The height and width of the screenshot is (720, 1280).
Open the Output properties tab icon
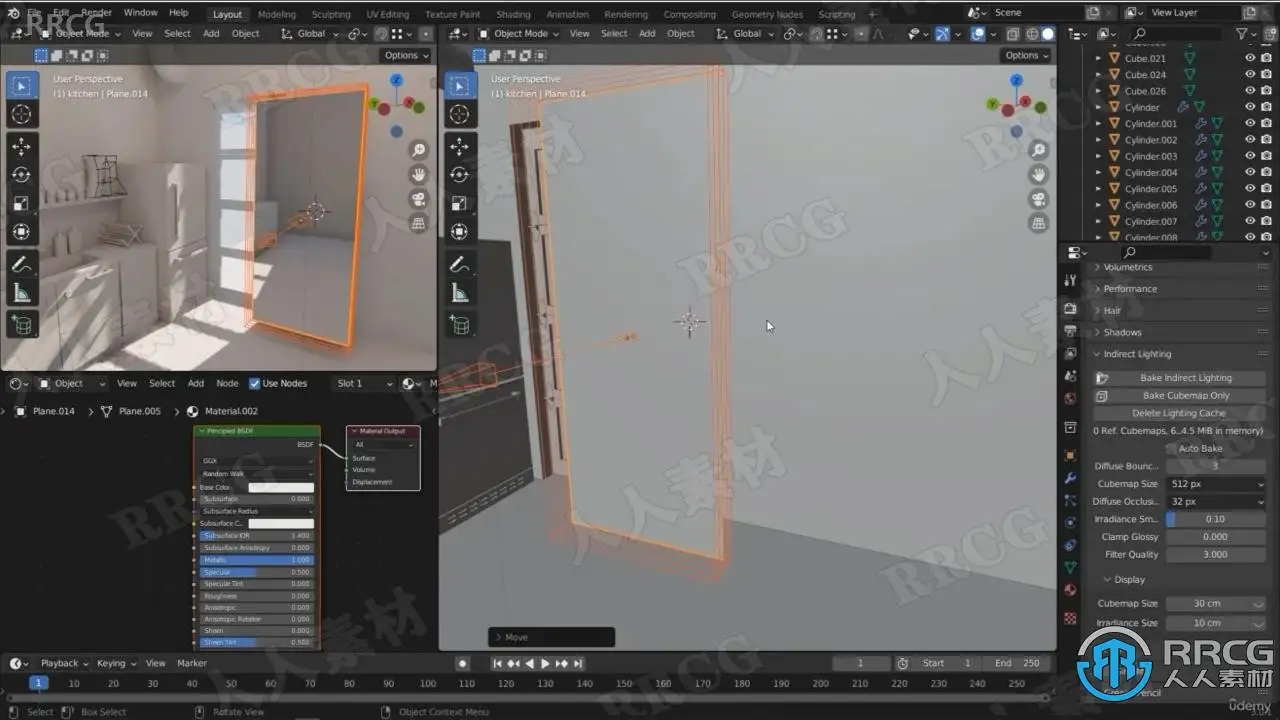1071,331
